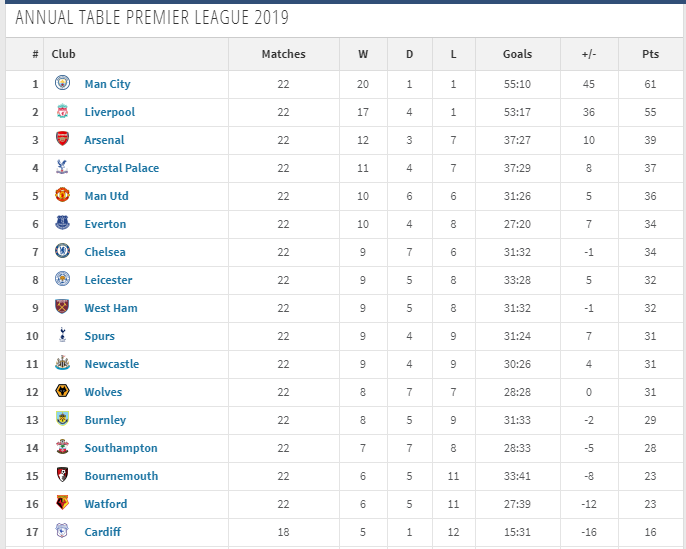686x549 pixels.
Task: Sort table by Goals column header
Action: click(x=517, y=54)
